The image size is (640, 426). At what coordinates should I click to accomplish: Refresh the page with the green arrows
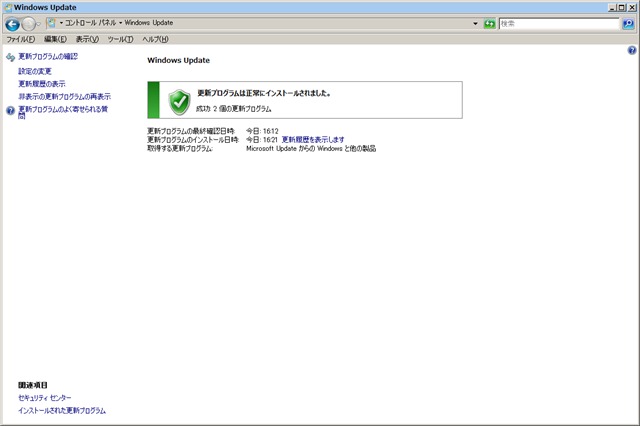489,24
